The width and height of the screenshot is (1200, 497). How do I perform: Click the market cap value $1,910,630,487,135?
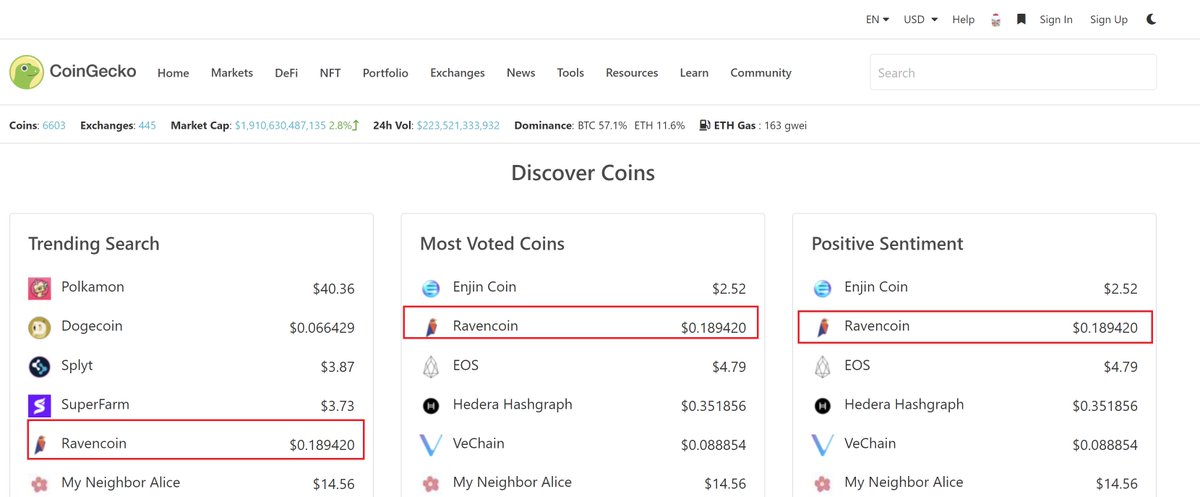pos(281,126)
